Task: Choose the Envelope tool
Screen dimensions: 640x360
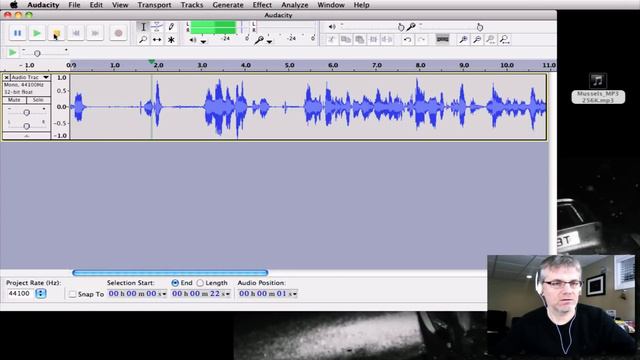Action: pyautogui.click(x=157, y=27)
